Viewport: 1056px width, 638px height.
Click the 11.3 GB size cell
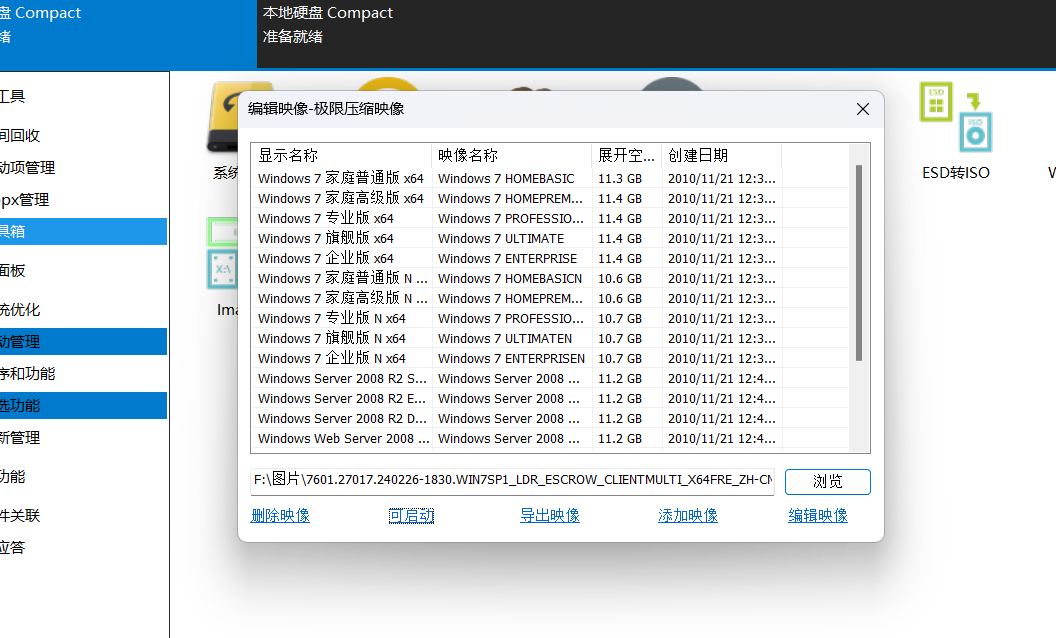click(620, 179)
